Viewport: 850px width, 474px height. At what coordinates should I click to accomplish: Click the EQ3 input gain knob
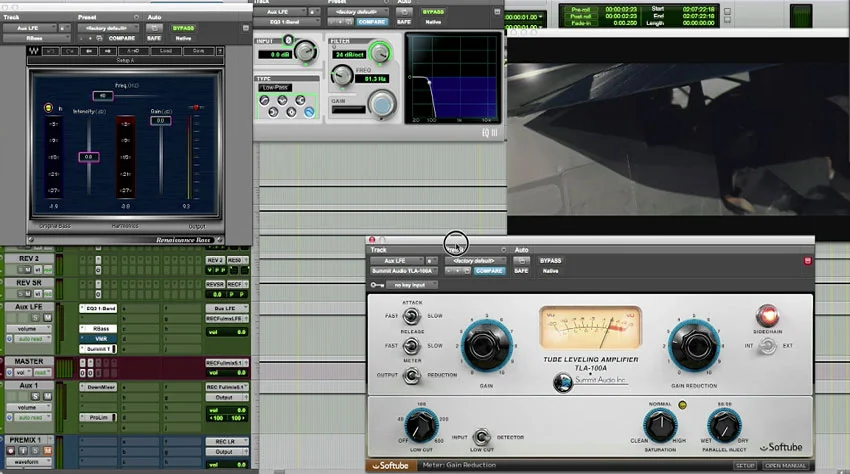click(305, 52)
